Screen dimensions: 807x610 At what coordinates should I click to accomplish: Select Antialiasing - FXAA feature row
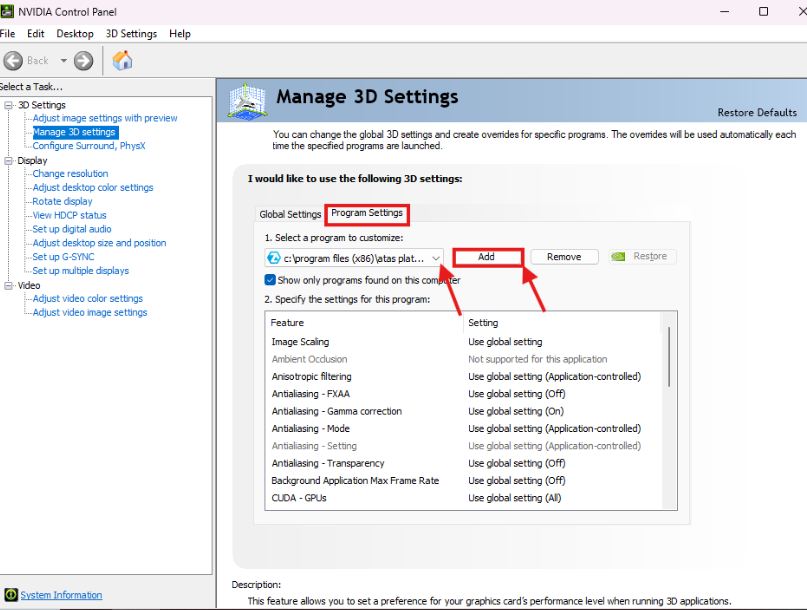coord(463,394)
